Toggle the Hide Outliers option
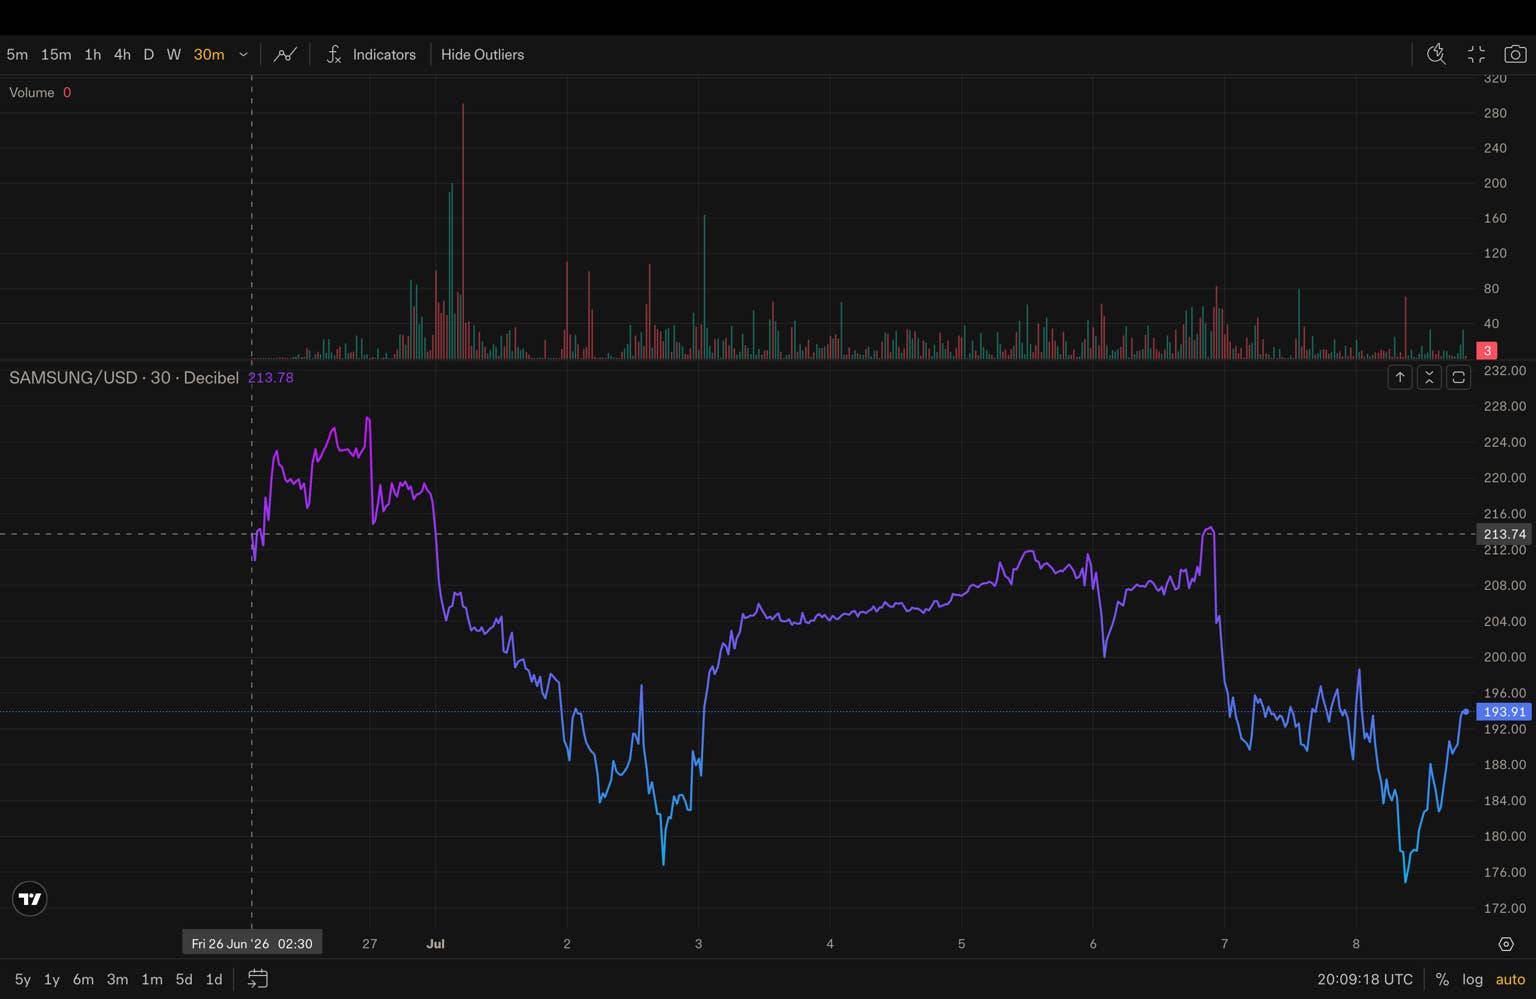1536x999 pixels. pos(482,55)
